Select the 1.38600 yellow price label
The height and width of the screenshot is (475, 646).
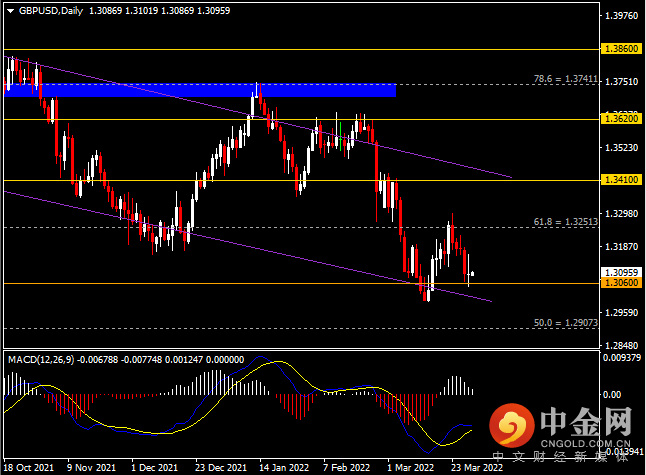[x=622, y=49]
